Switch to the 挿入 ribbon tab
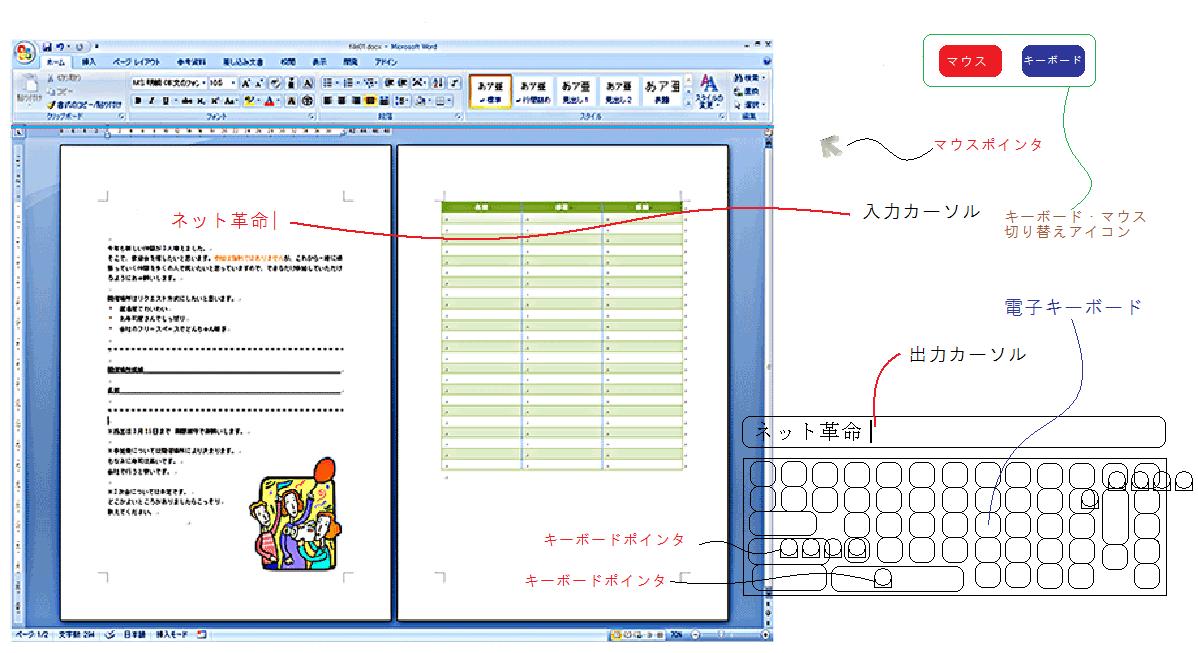1198x653 pixels. pos(90,62)
